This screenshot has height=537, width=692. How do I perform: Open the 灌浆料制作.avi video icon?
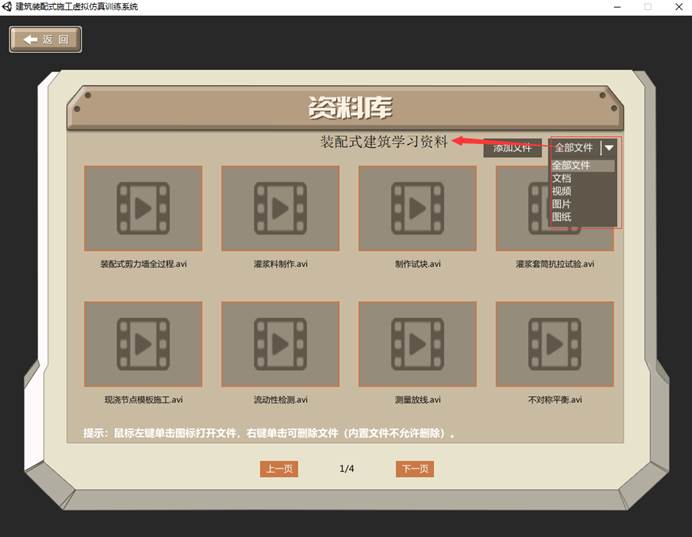coord(280,208)
